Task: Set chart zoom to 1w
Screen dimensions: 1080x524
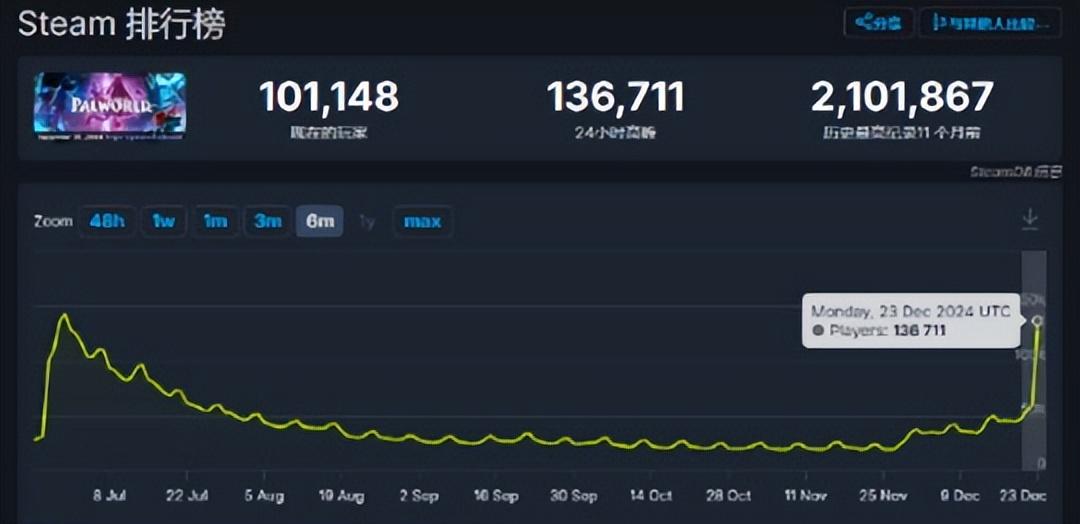Action: click(x=164, y=221)
